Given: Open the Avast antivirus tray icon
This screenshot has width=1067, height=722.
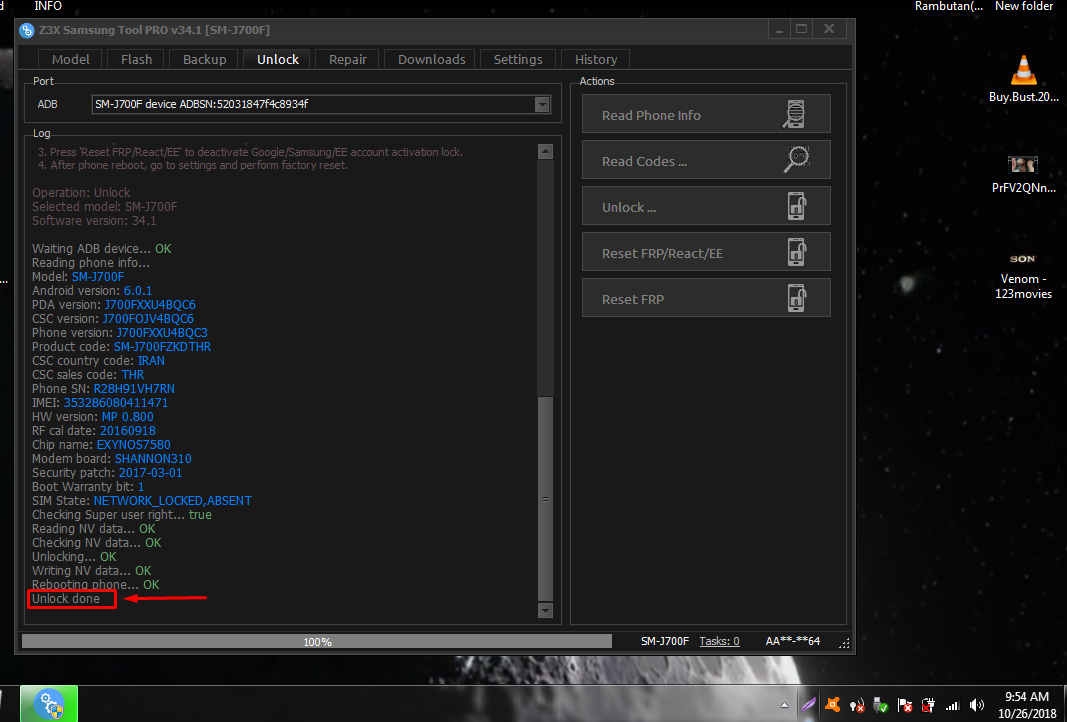Looking at the screenshot, I should point(832,705).
